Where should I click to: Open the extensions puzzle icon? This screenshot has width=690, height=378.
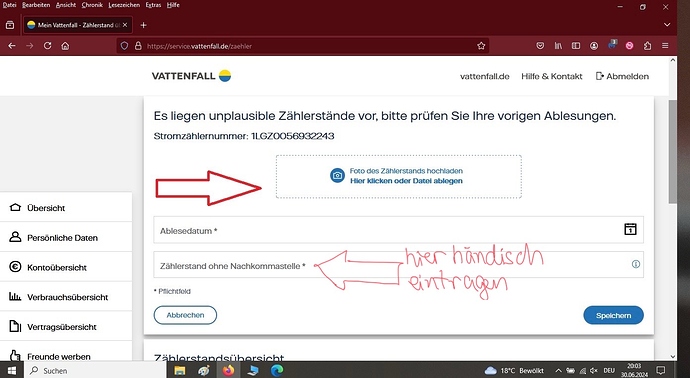647,46
